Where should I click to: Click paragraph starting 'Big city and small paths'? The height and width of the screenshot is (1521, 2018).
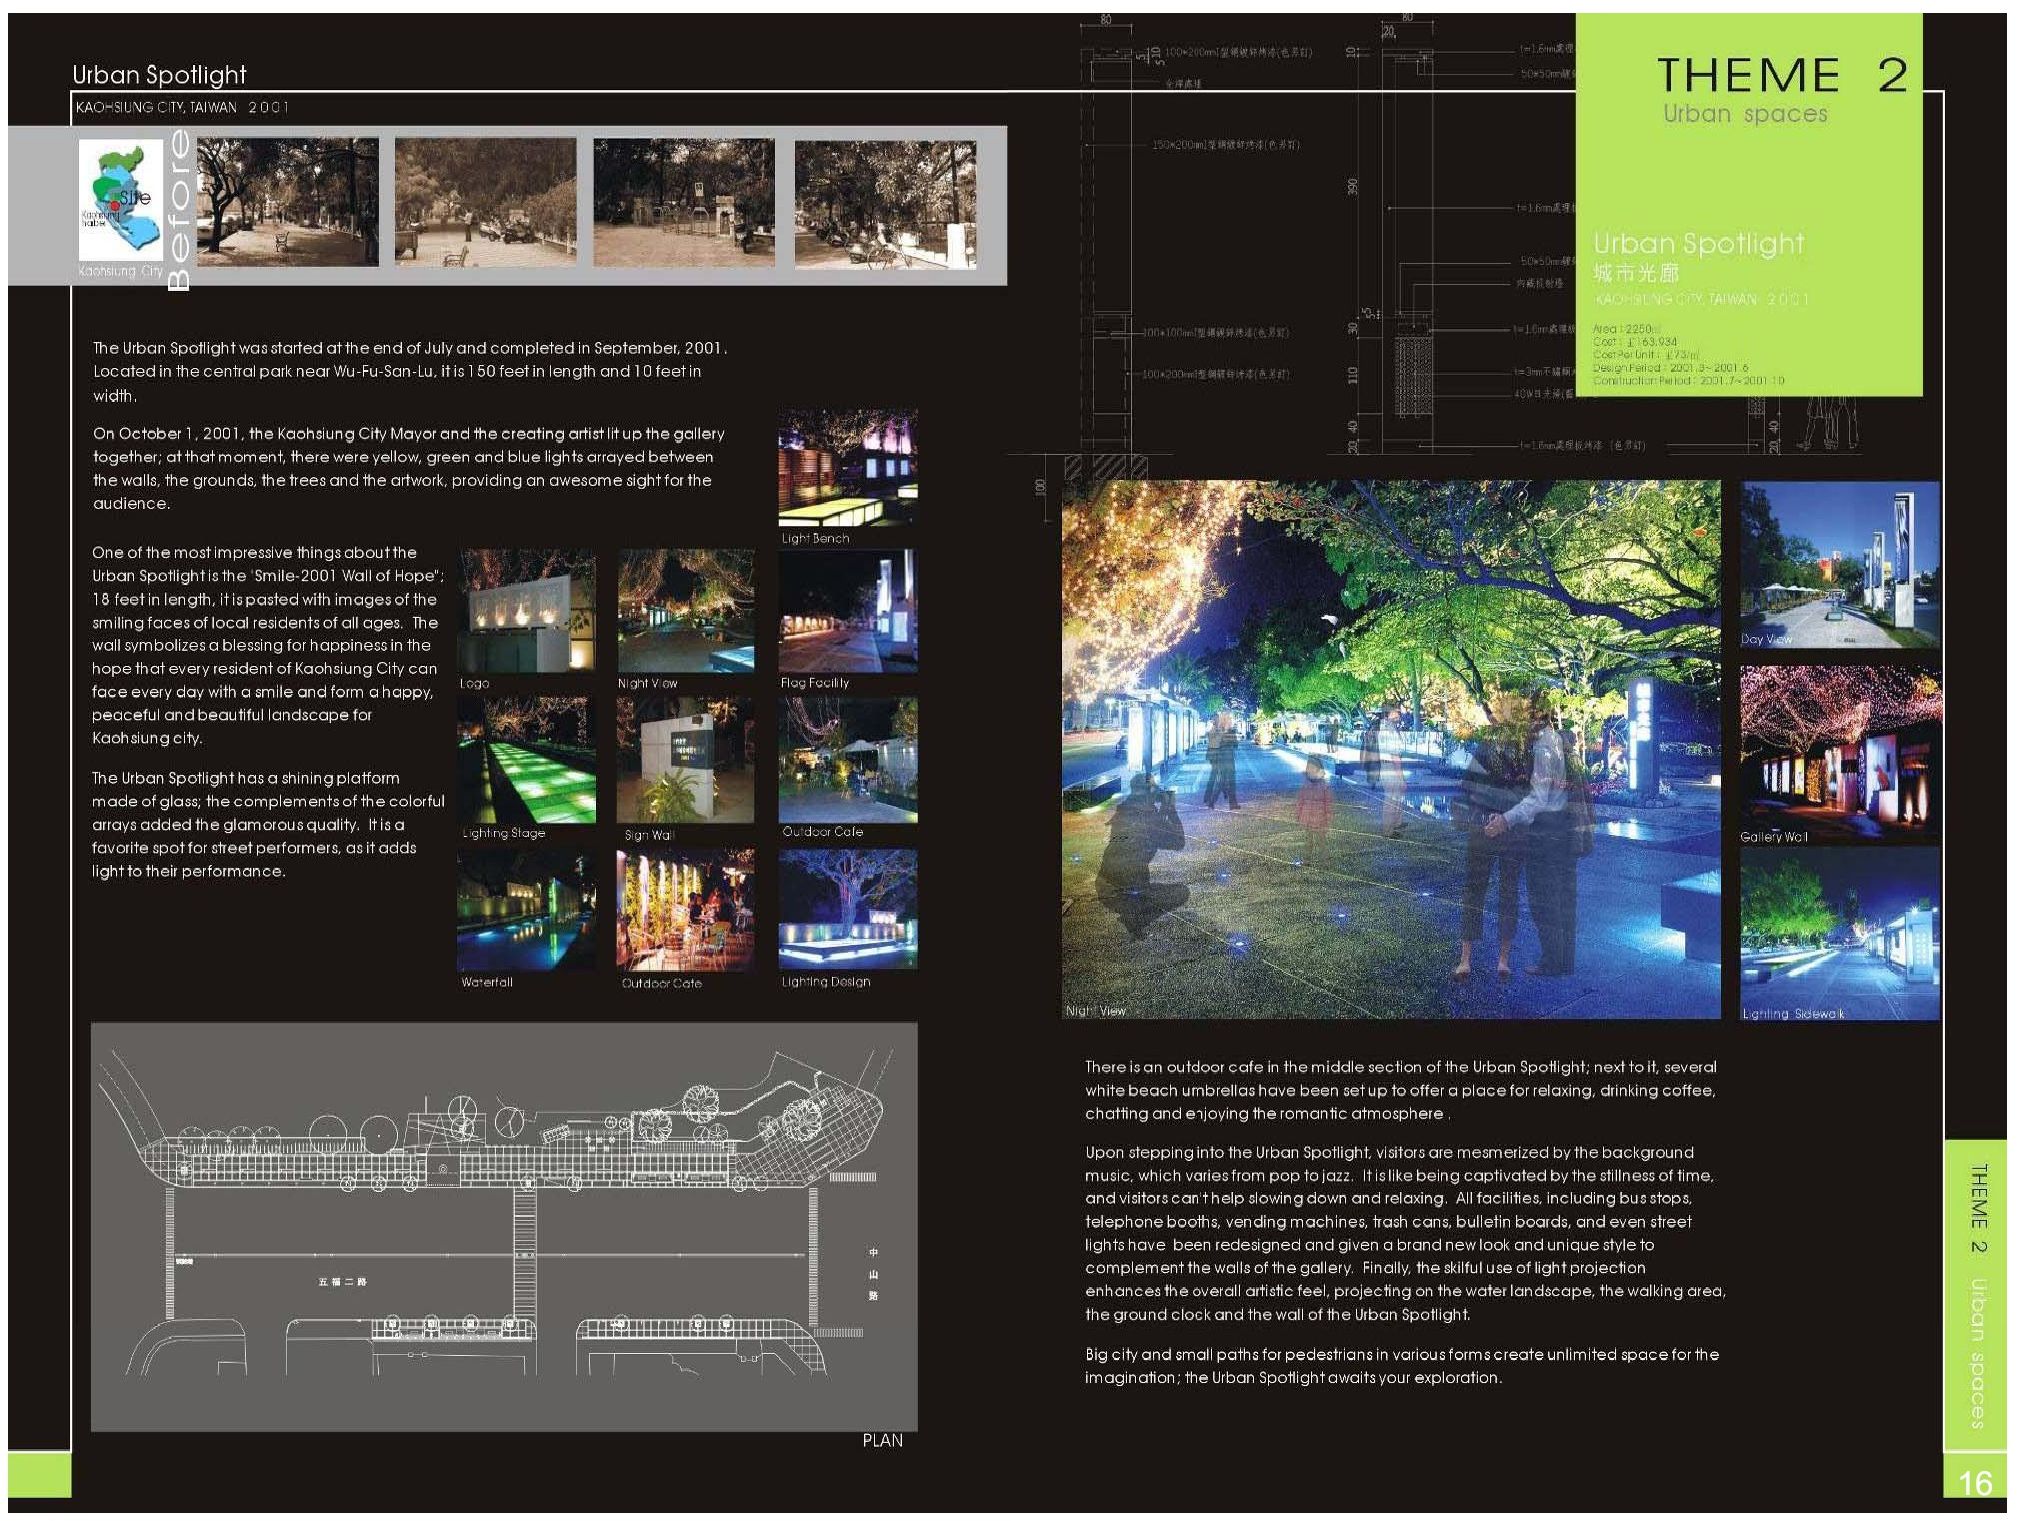pyautogui.click(x=1402, y=1366)
